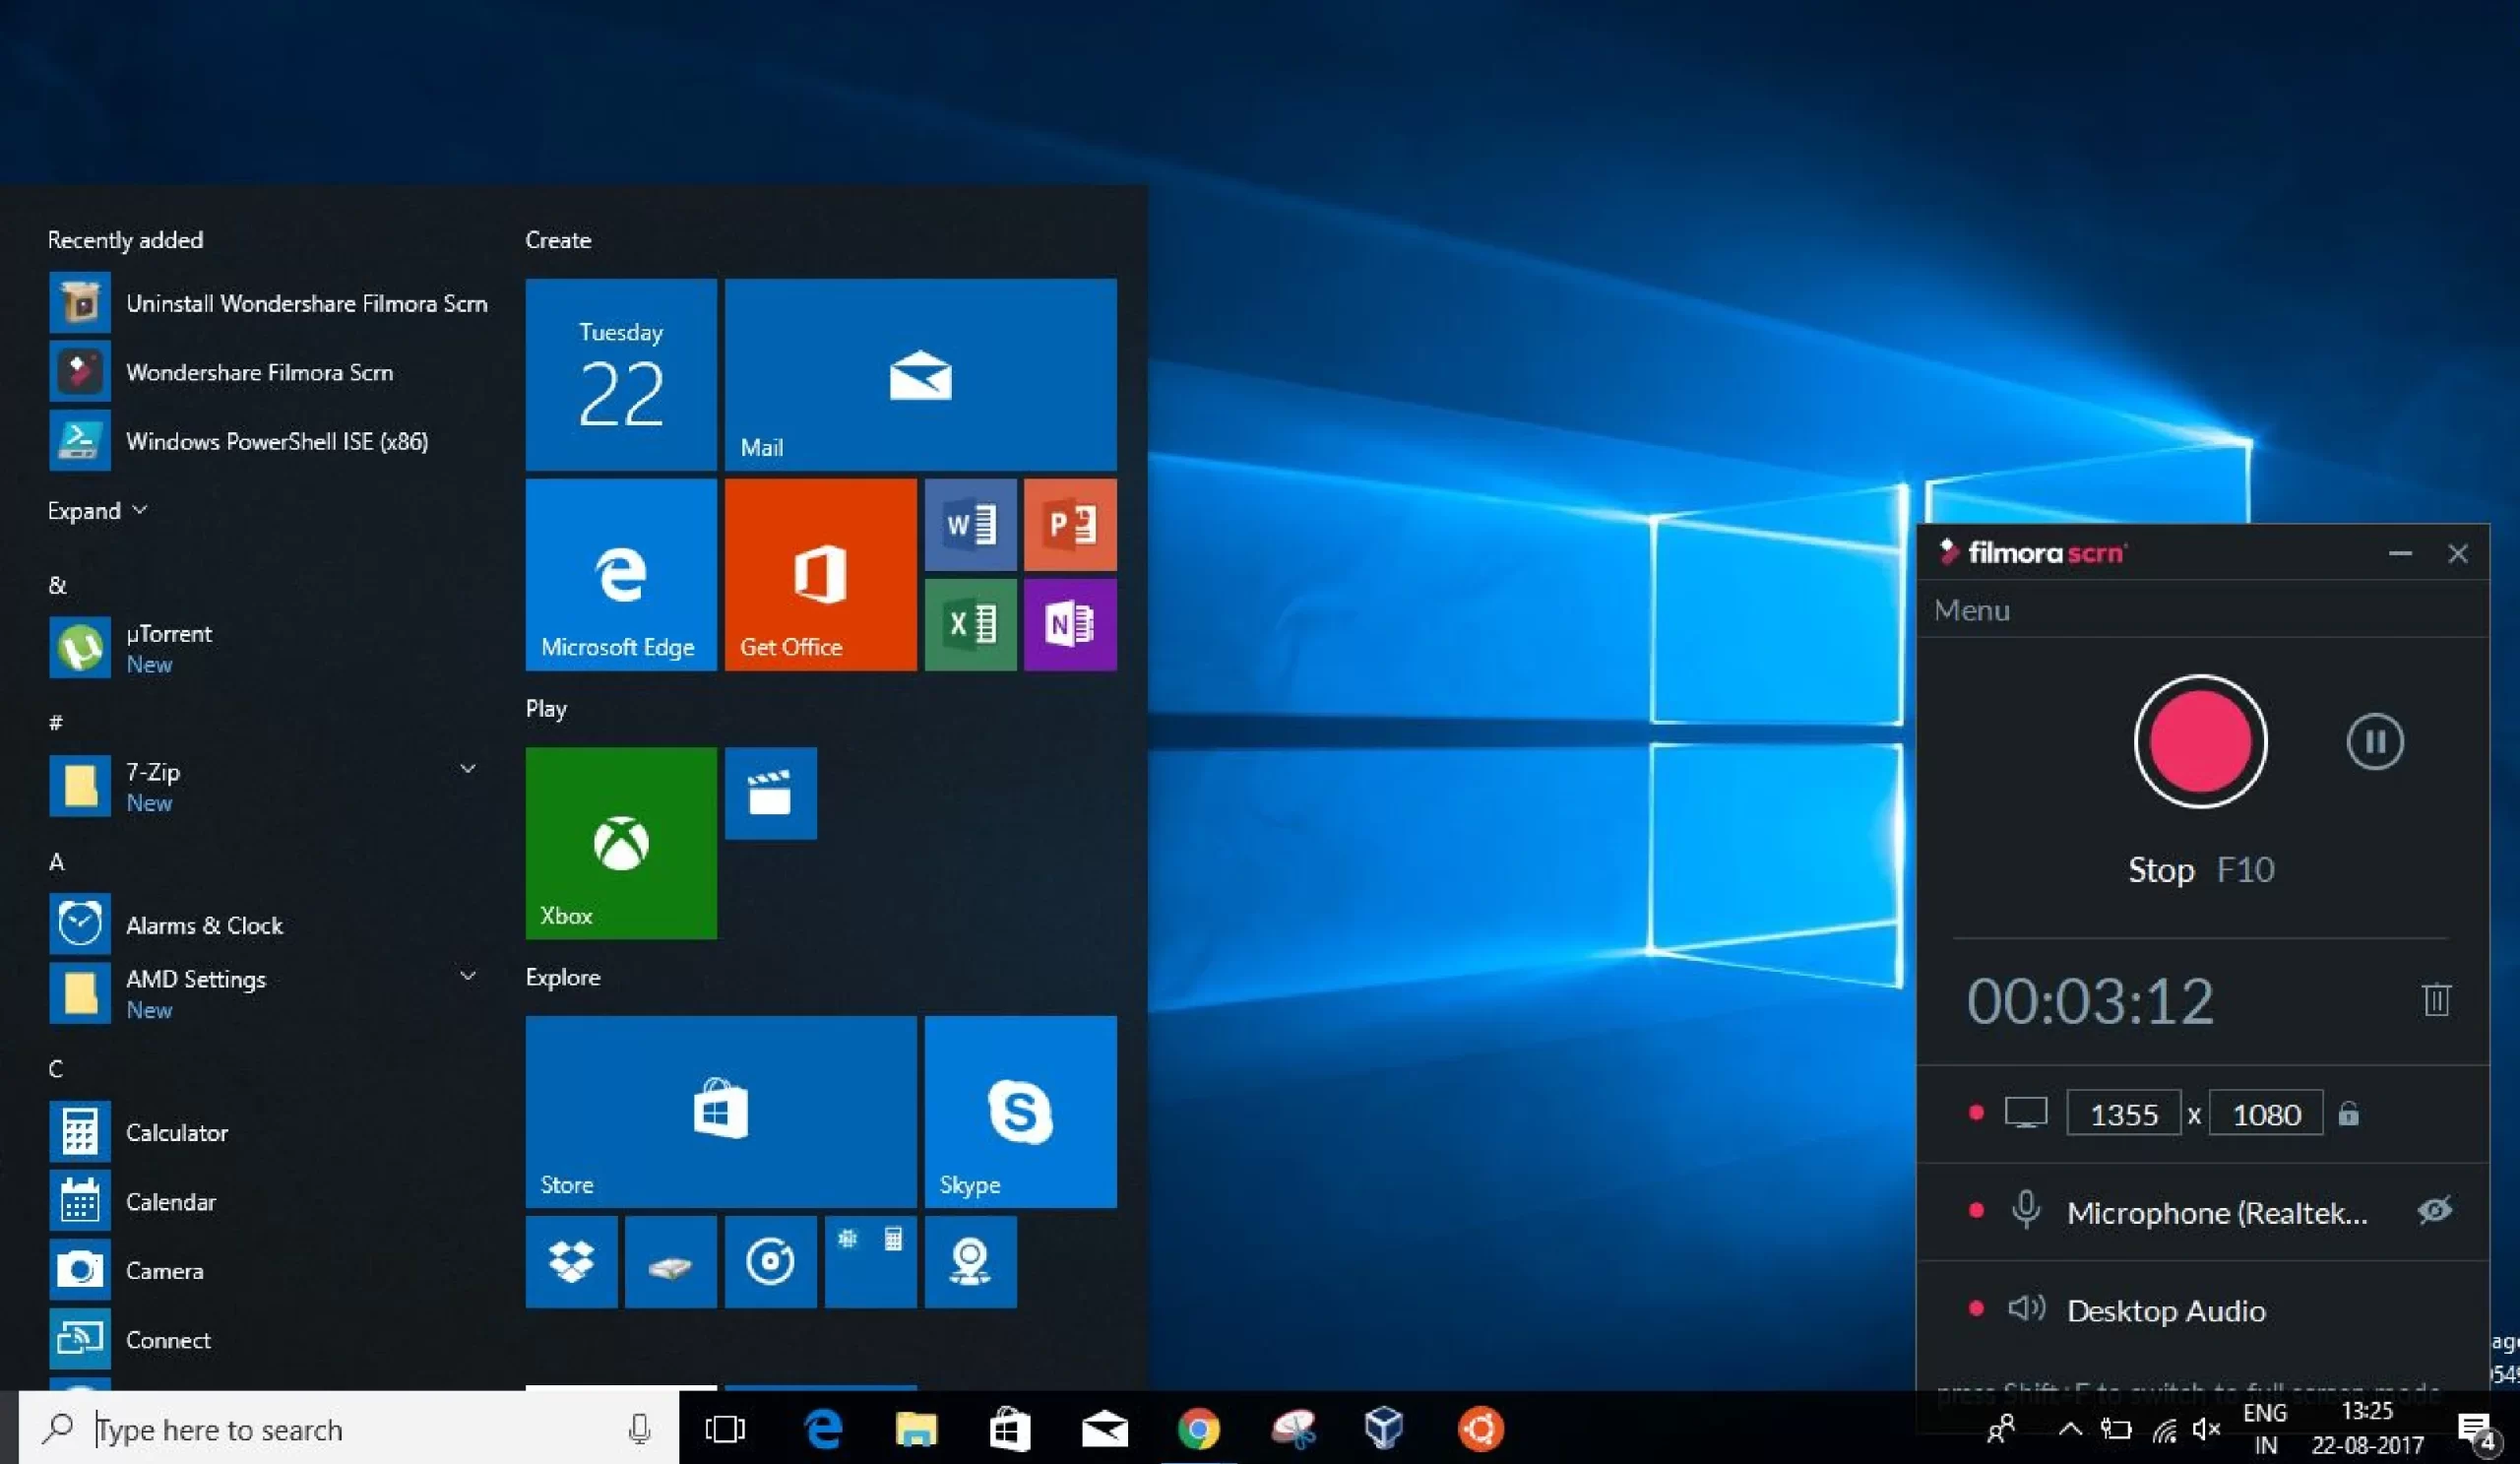
Task: Click the & section header
Action: tap(57, 585)
